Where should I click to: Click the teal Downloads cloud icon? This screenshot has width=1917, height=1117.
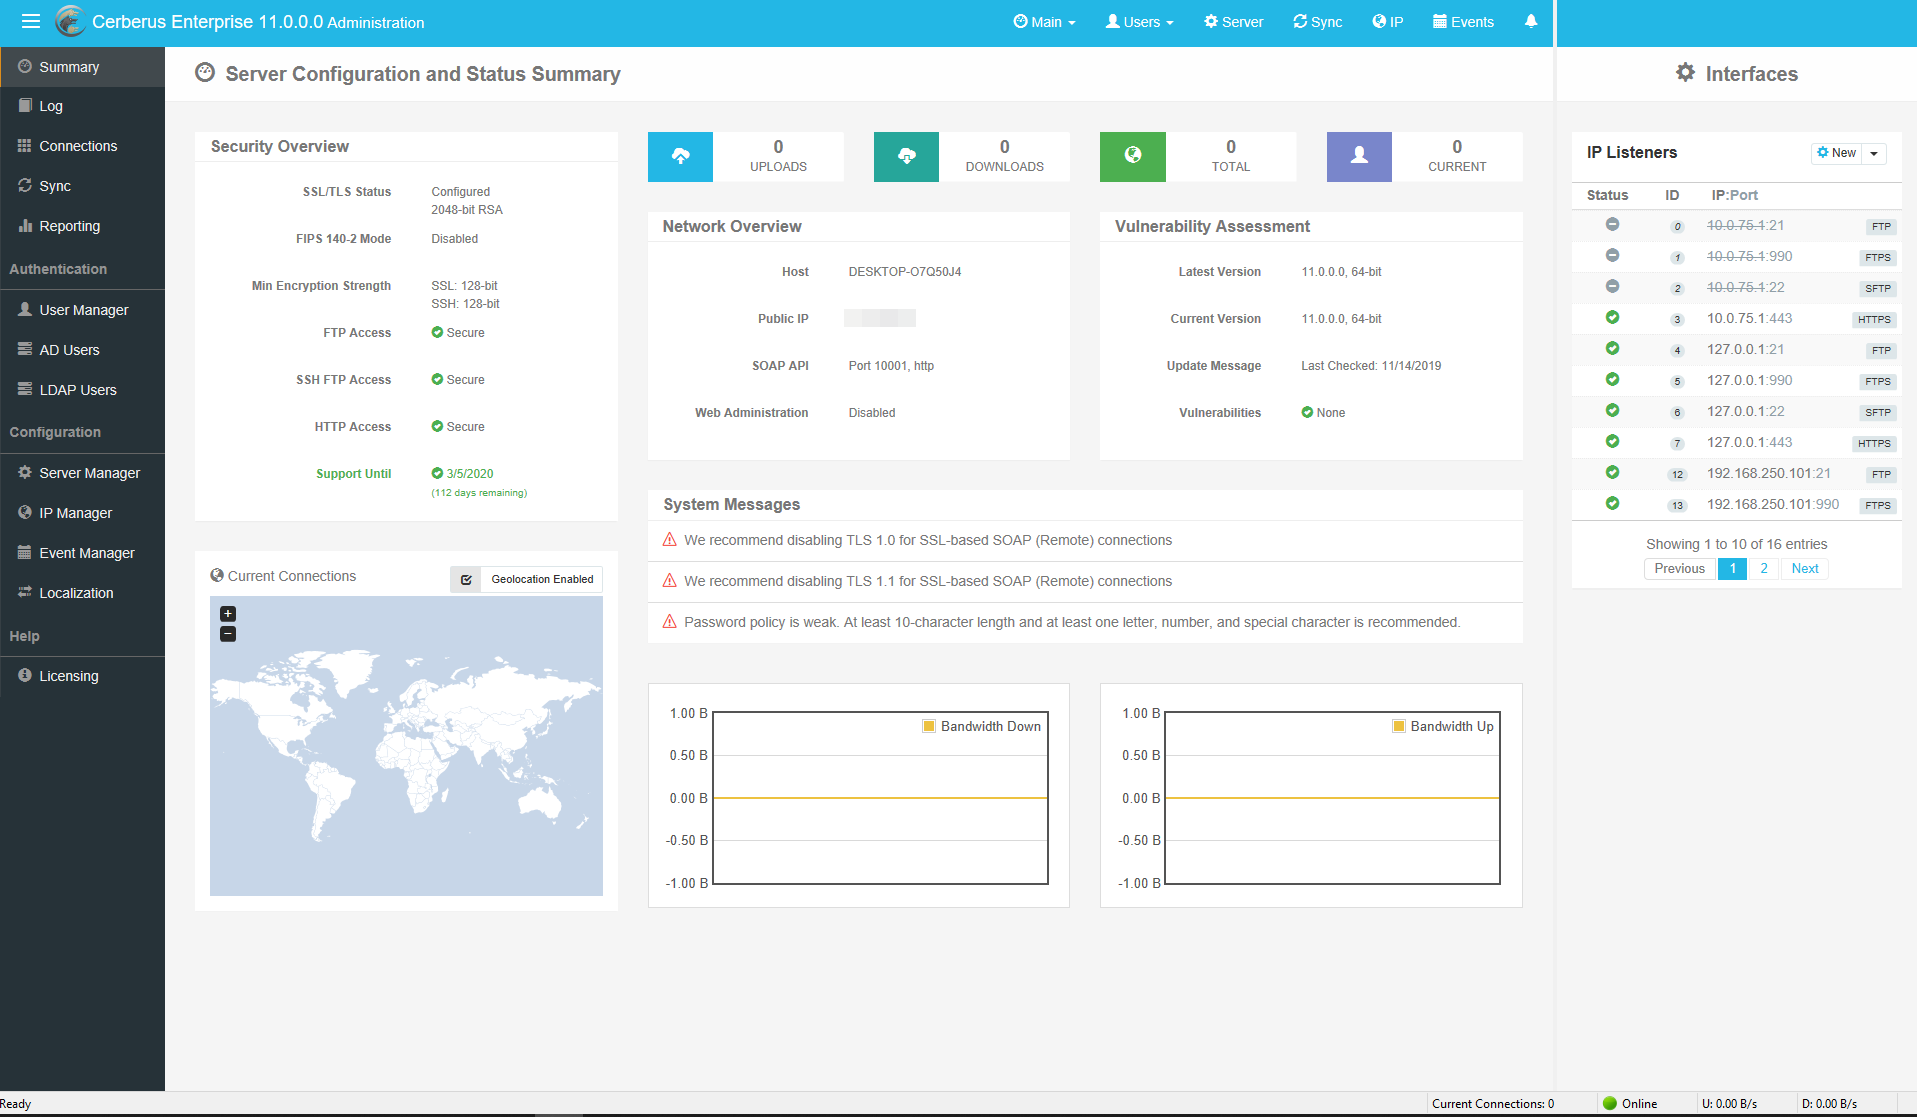click(906, 156)
